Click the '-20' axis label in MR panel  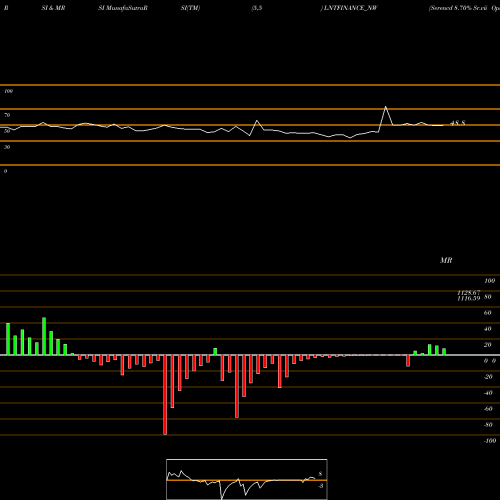click(488, 377)
